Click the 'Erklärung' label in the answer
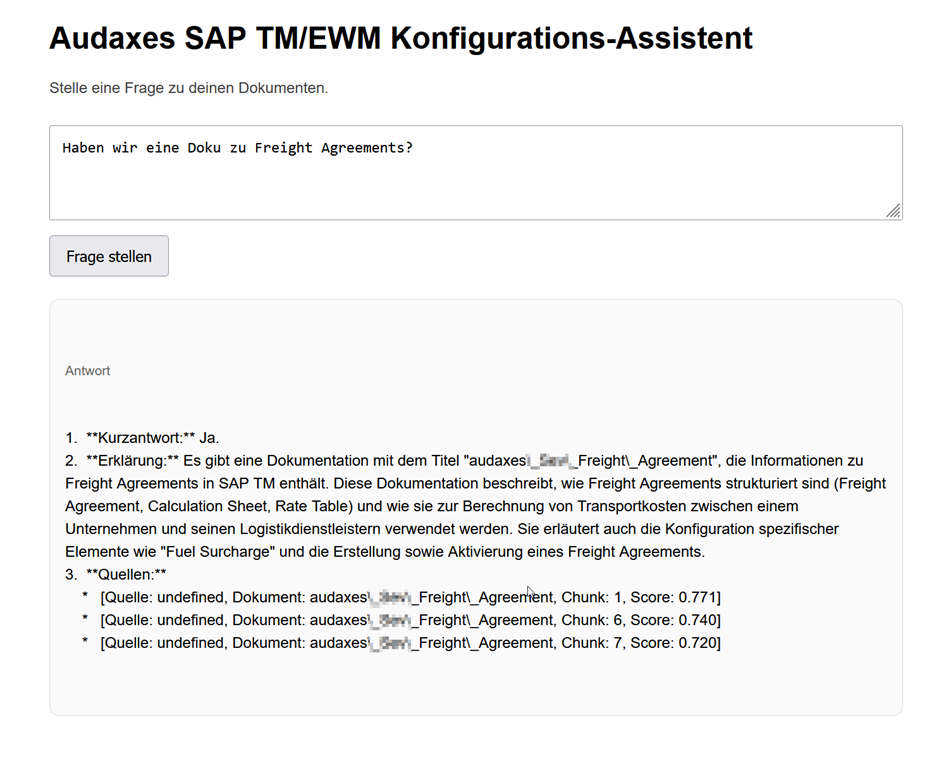939x758 pixels. tap(130, 461)
